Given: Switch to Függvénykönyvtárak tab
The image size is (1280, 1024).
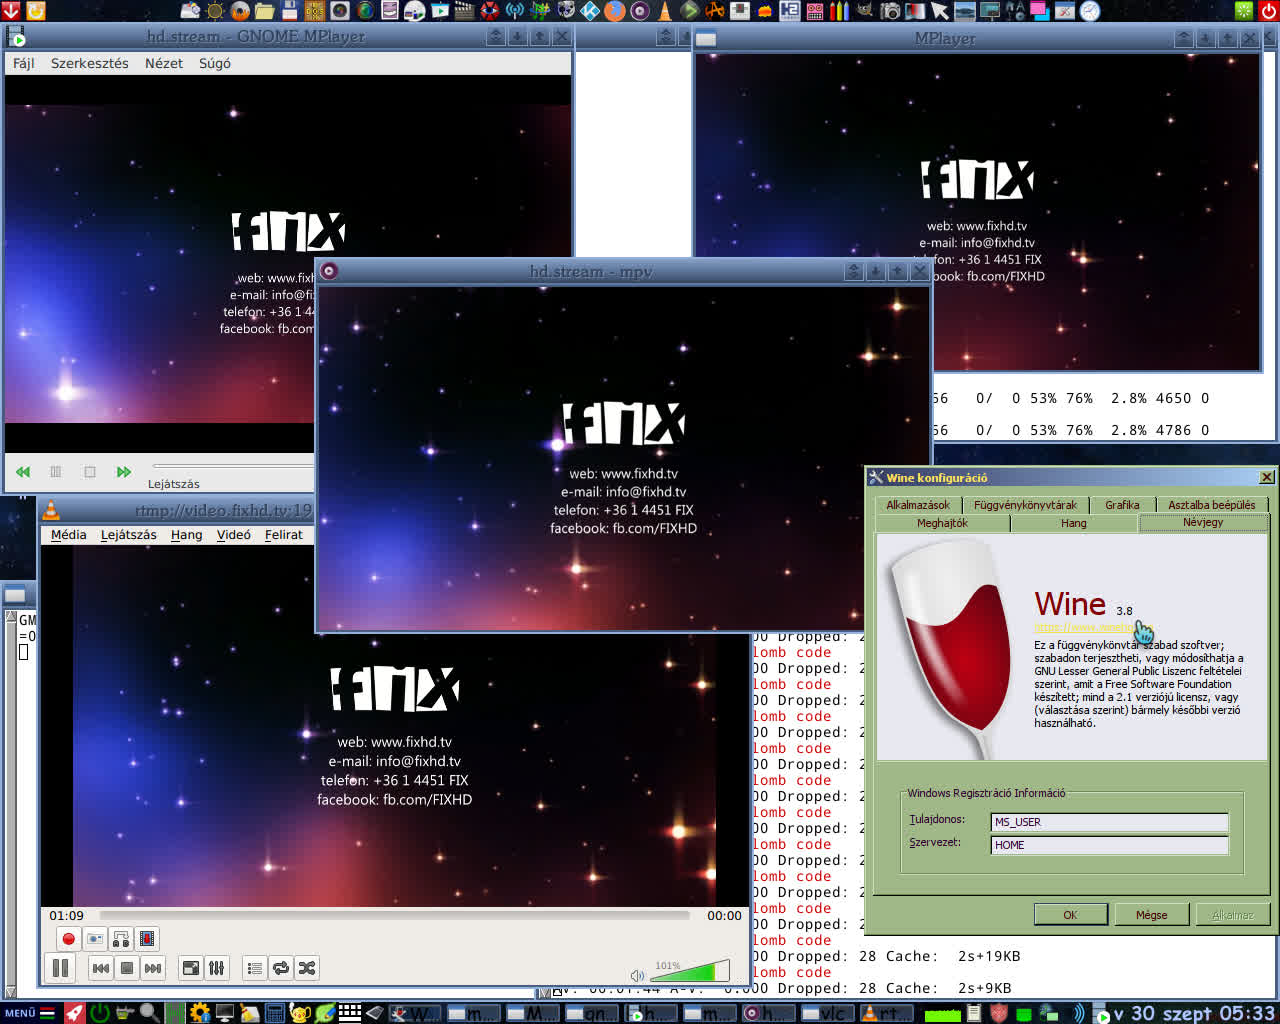Looking at the screenshot, I should pos(1025,505).
